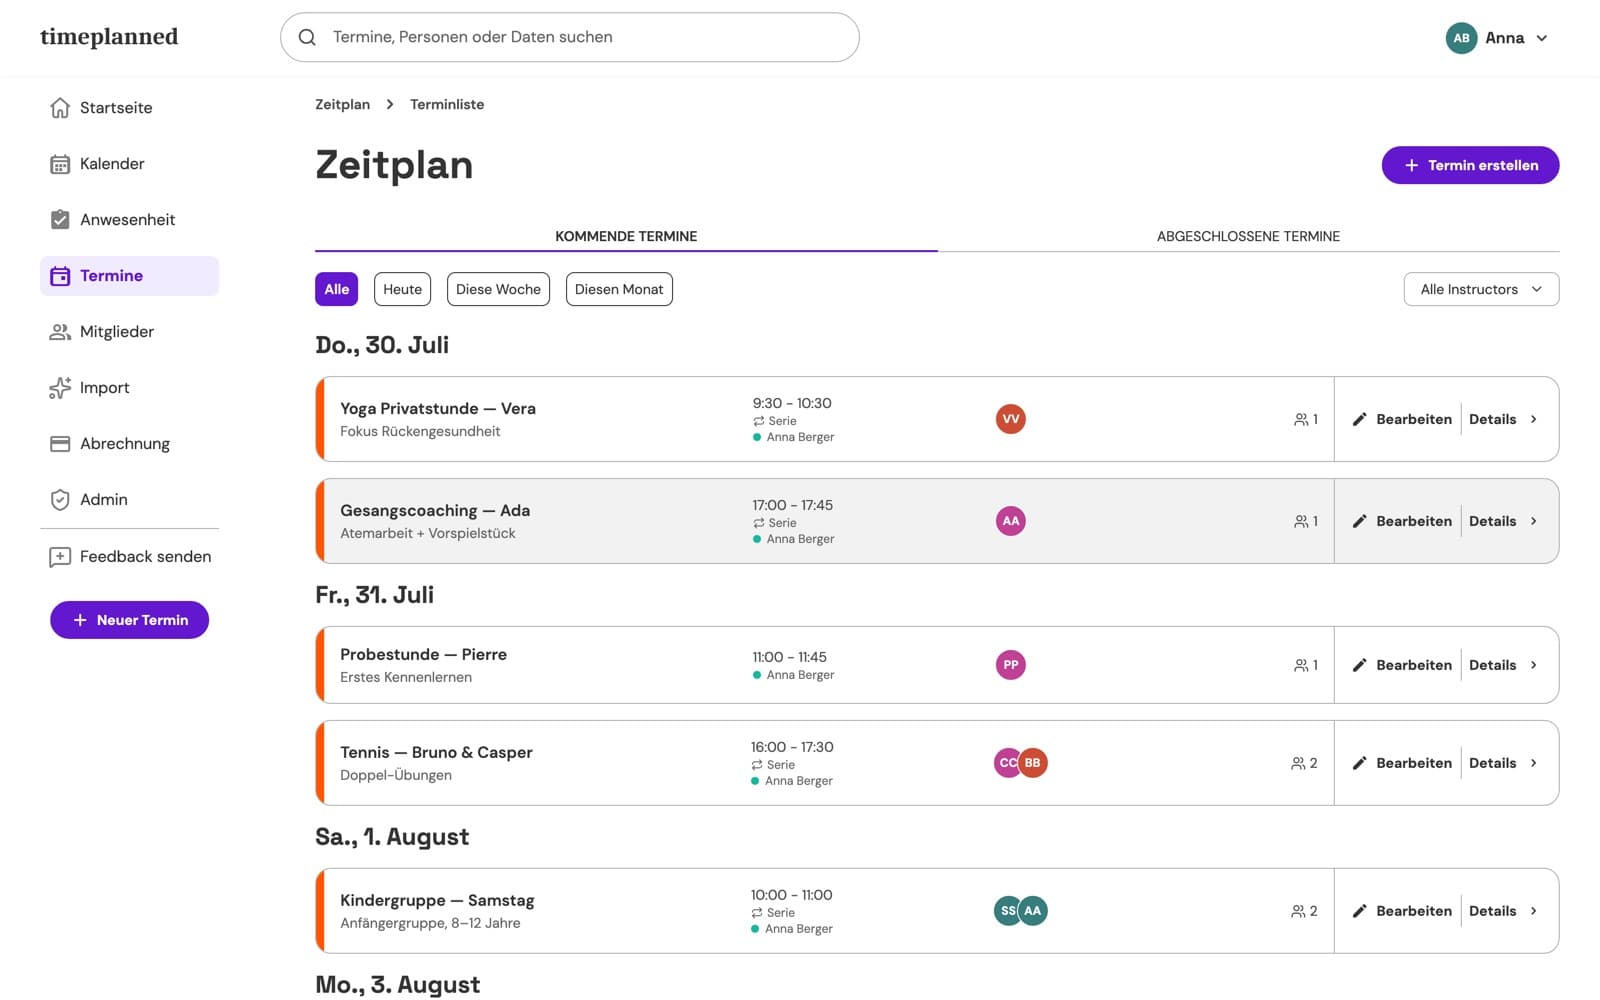Image resolution: width=1600 pixels, height=1000 pixels.
Task: Click the Termin erstellen button
Action: click(1470, 165)
